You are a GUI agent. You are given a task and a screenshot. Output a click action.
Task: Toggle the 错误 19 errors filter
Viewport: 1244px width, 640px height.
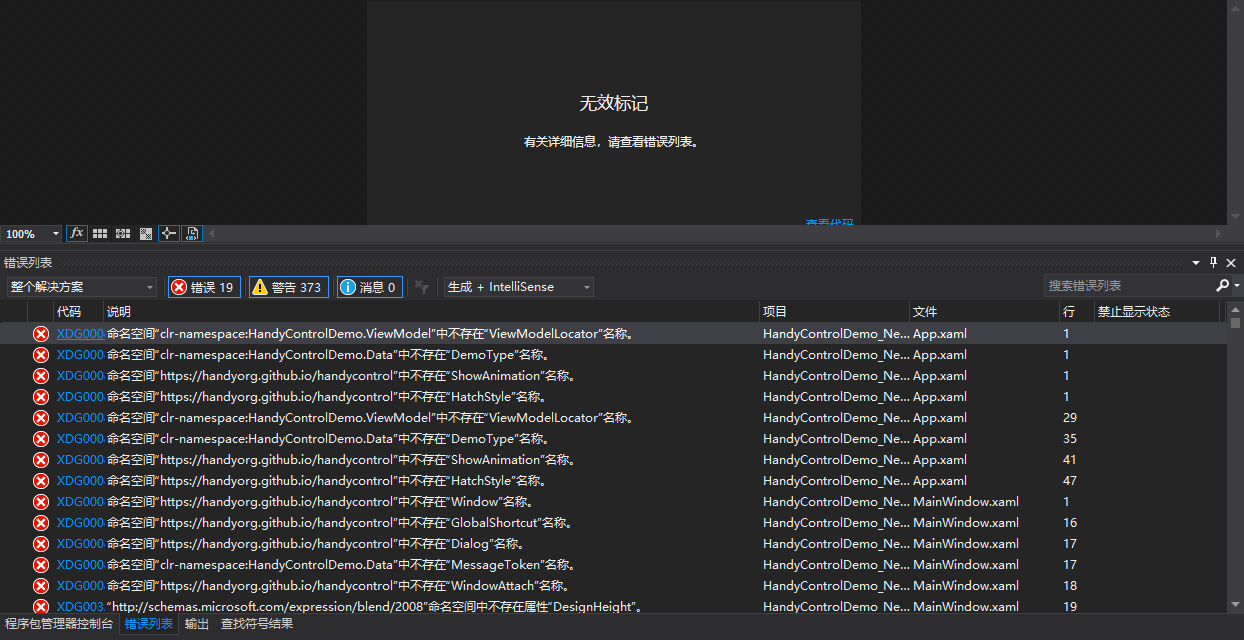tap(204, 287)
